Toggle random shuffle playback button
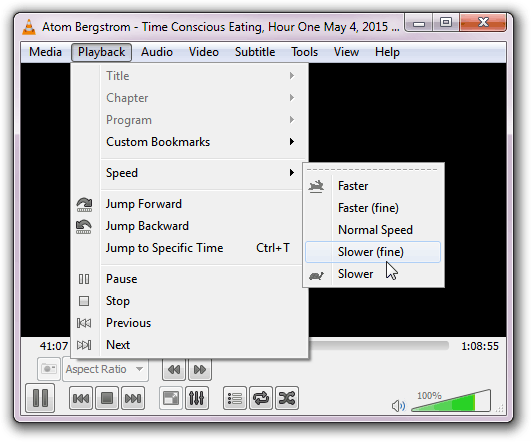Image resolution: width=532 pixels, height=442 pixels. click(287, 398)
